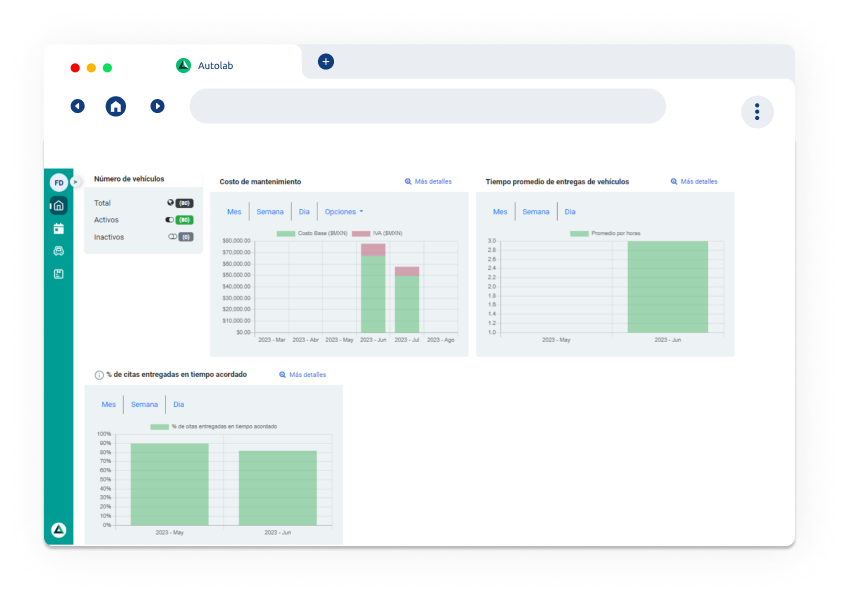
Task: Switch to Semana view in Costo de mantenimiento
Action: click(x=270, y=211)
